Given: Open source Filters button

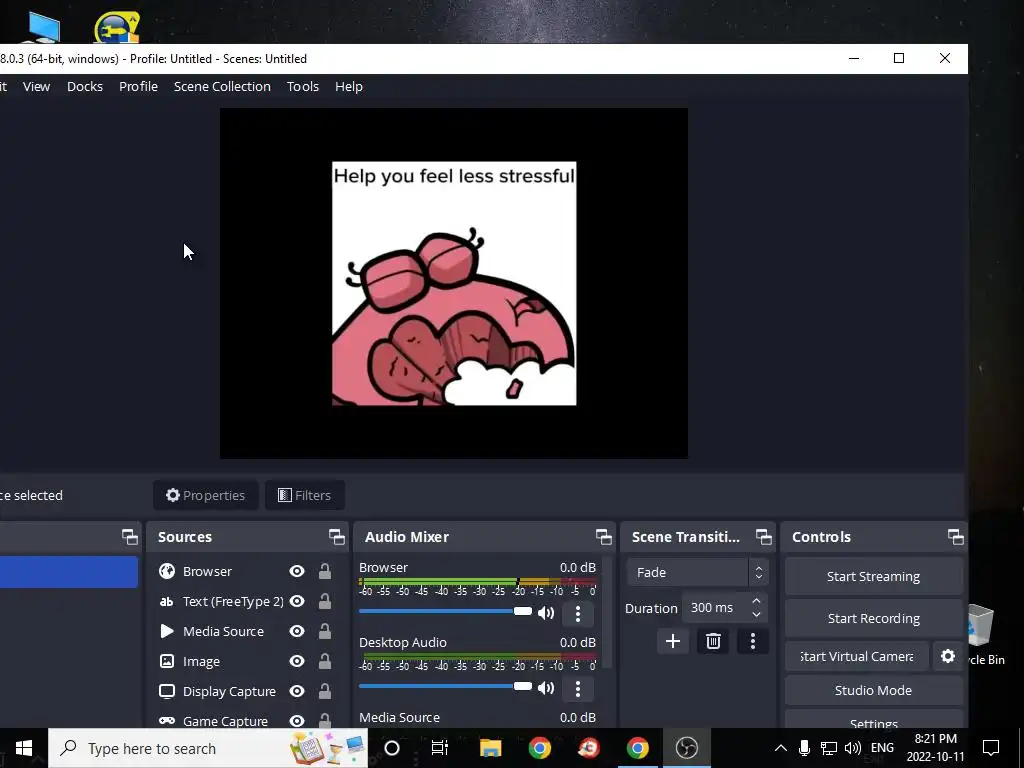Looking at the screenshot, I should coord(305,495).
